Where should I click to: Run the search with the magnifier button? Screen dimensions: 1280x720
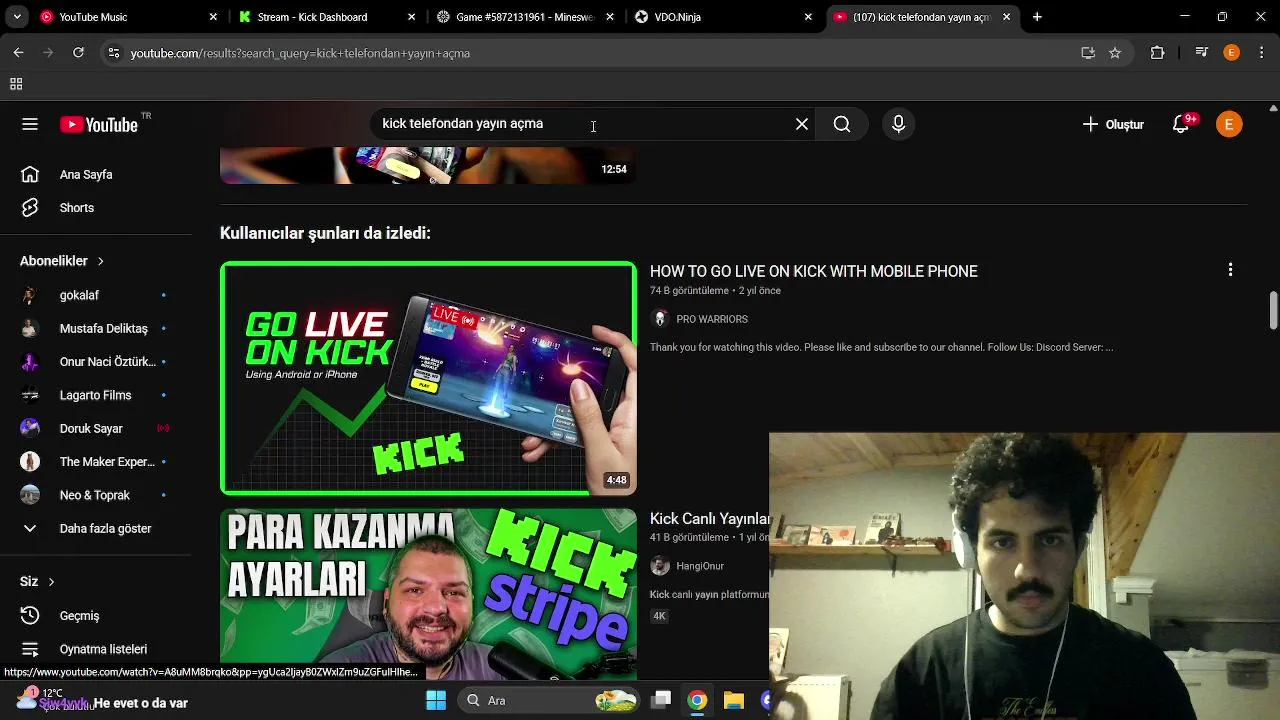842,124
